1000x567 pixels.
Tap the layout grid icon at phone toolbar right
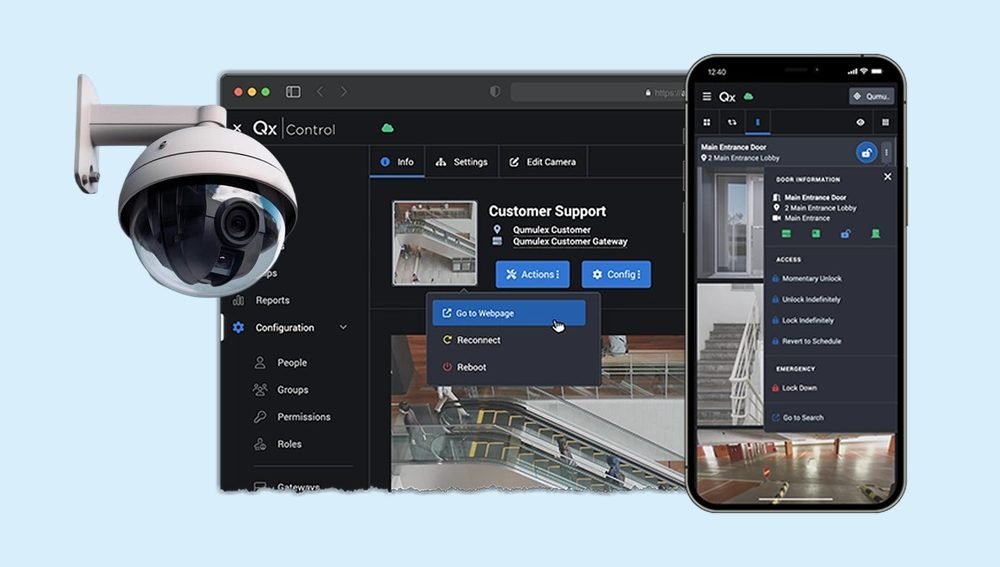[x=885, y=122]
